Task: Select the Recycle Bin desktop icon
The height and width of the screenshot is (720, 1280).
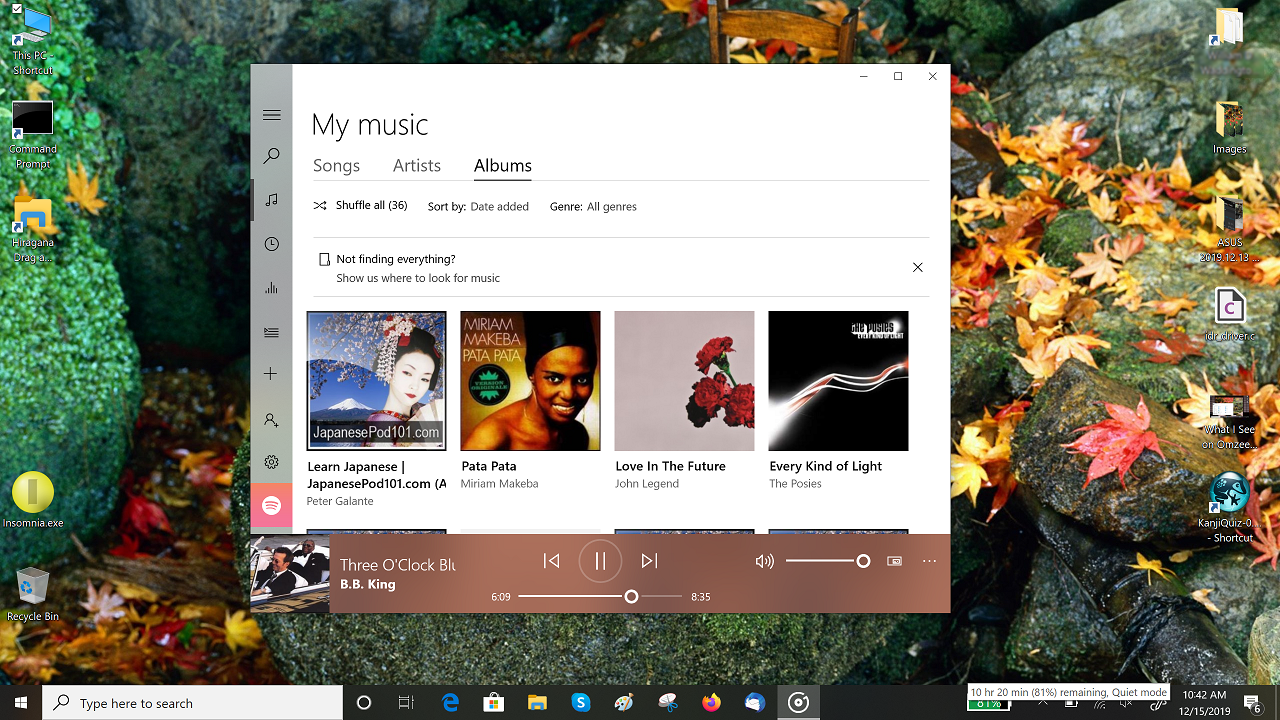Action: [x=33, y=594]
